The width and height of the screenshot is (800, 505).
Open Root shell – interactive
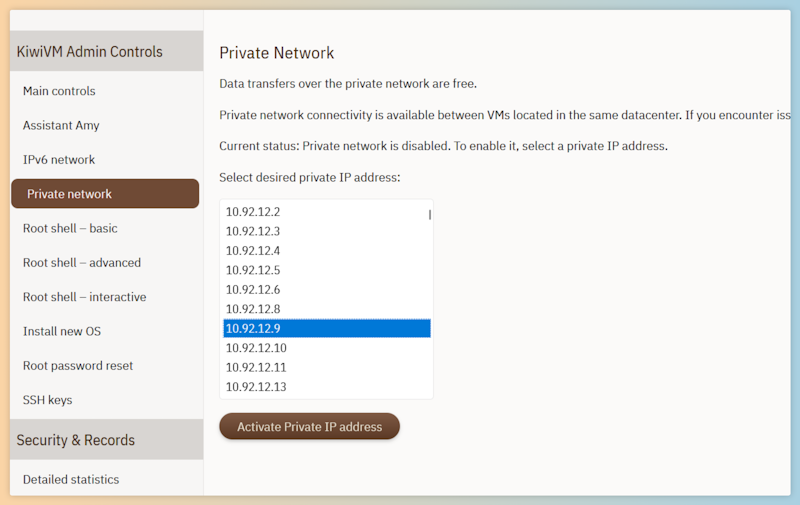[x=85, y=297]
